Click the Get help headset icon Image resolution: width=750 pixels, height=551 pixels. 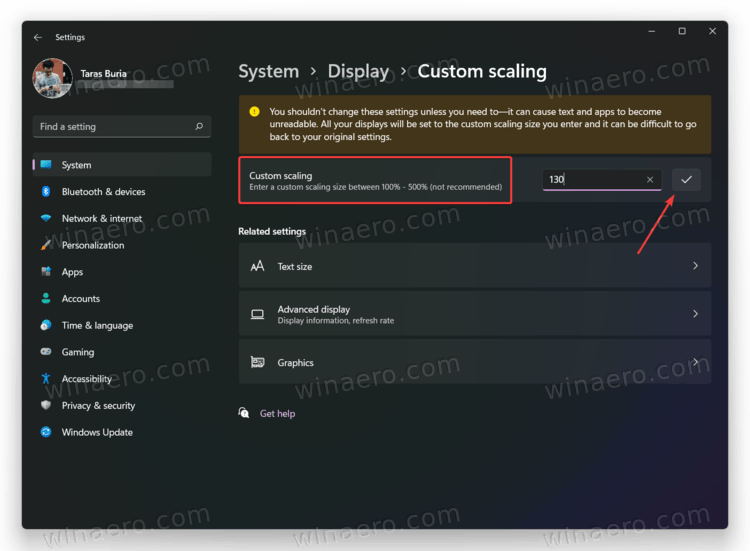pos(244,413)
